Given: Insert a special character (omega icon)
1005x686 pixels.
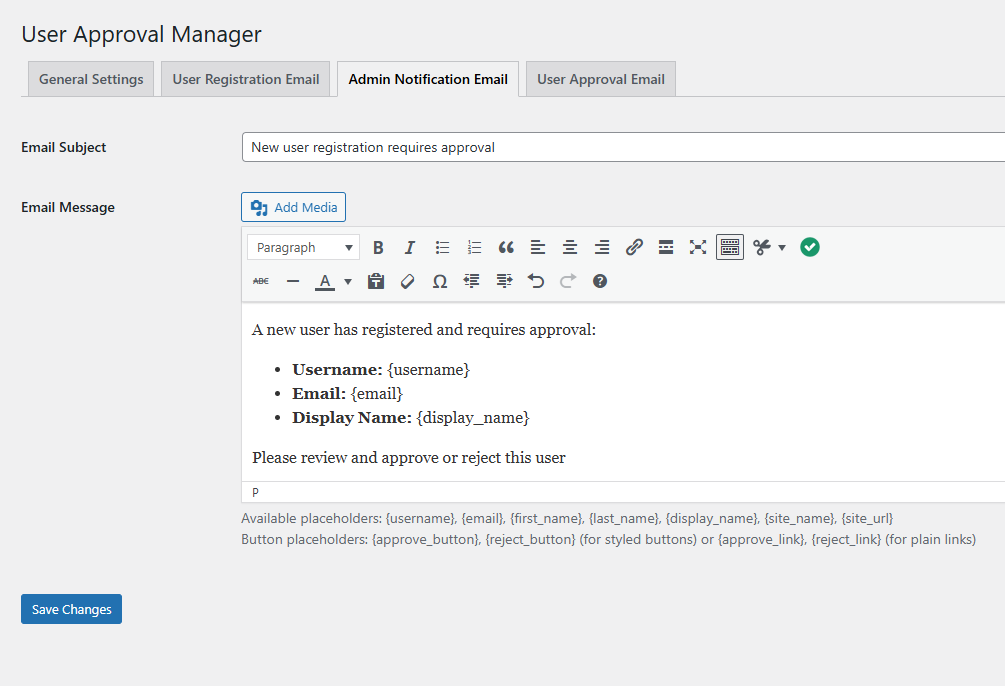Looking at the screenshot, I should pos(440,281).
